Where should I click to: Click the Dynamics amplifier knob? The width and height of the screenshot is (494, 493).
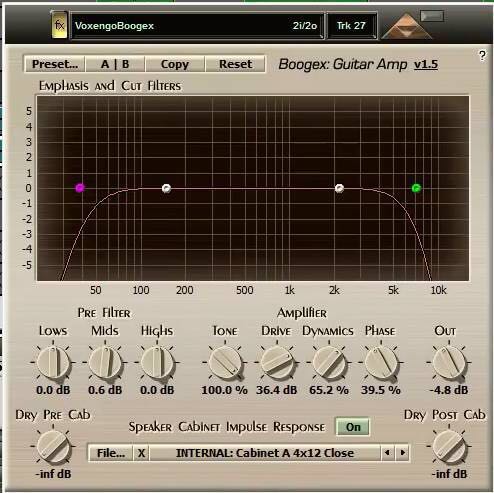click(x=329, y=363)
